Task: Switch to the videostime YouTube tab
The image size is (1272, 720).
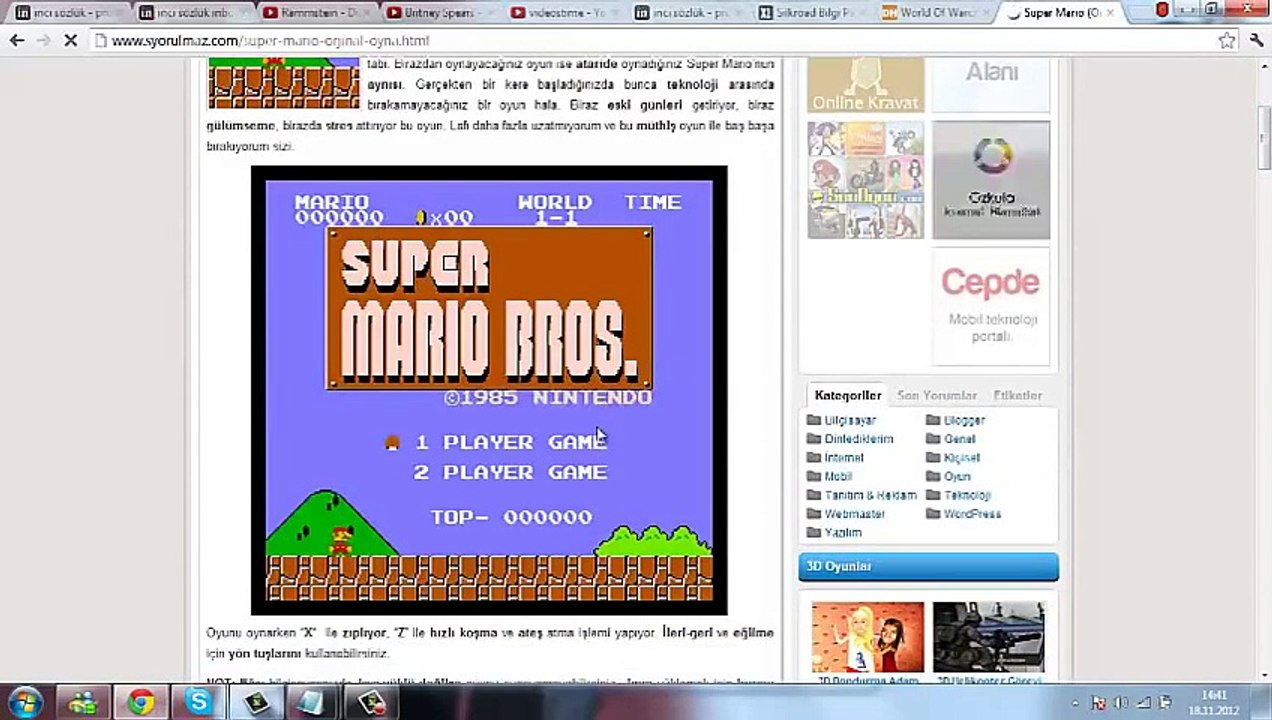Action: [564, 13]
